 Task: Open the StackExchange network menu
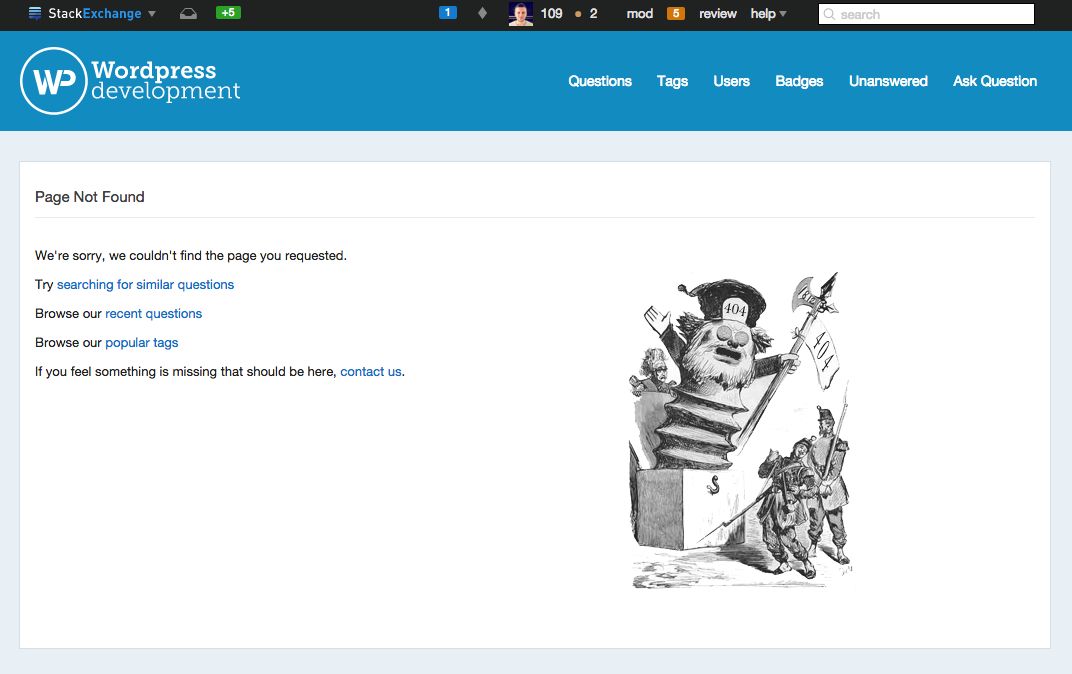92,14
